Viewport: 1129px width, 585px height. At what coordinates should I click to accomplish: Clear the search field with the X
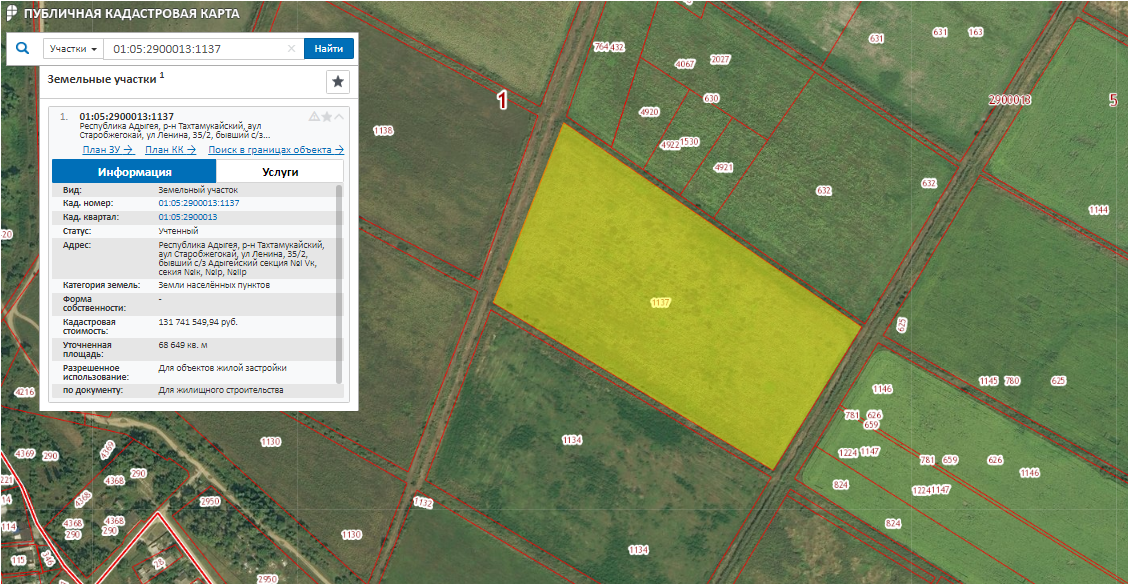(292, 49)
